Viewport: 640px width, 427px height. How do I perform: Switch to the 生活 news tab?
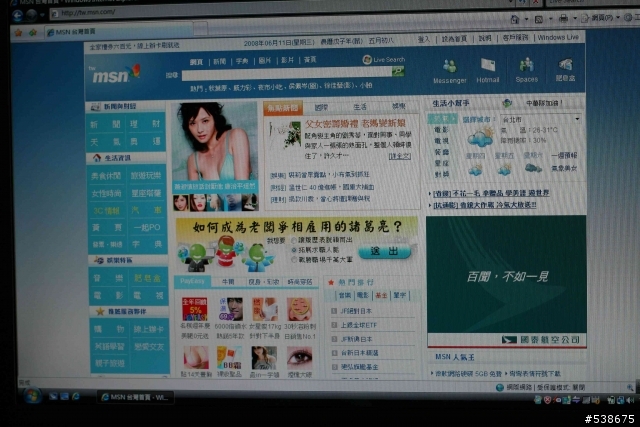(x=360, y=107)
